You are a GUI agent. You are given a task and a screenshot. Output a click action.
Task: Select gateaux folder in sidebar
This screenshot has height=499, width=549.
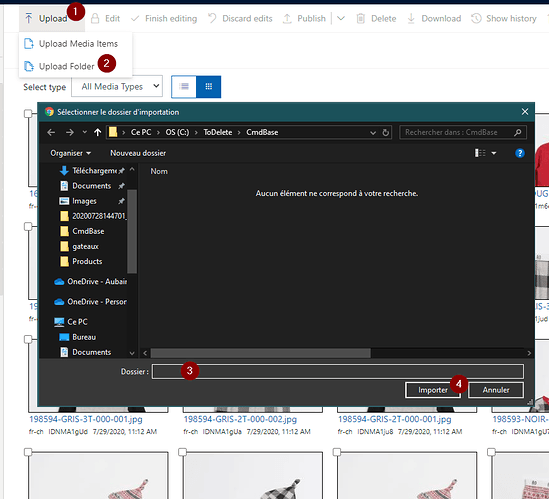(80, 247)
